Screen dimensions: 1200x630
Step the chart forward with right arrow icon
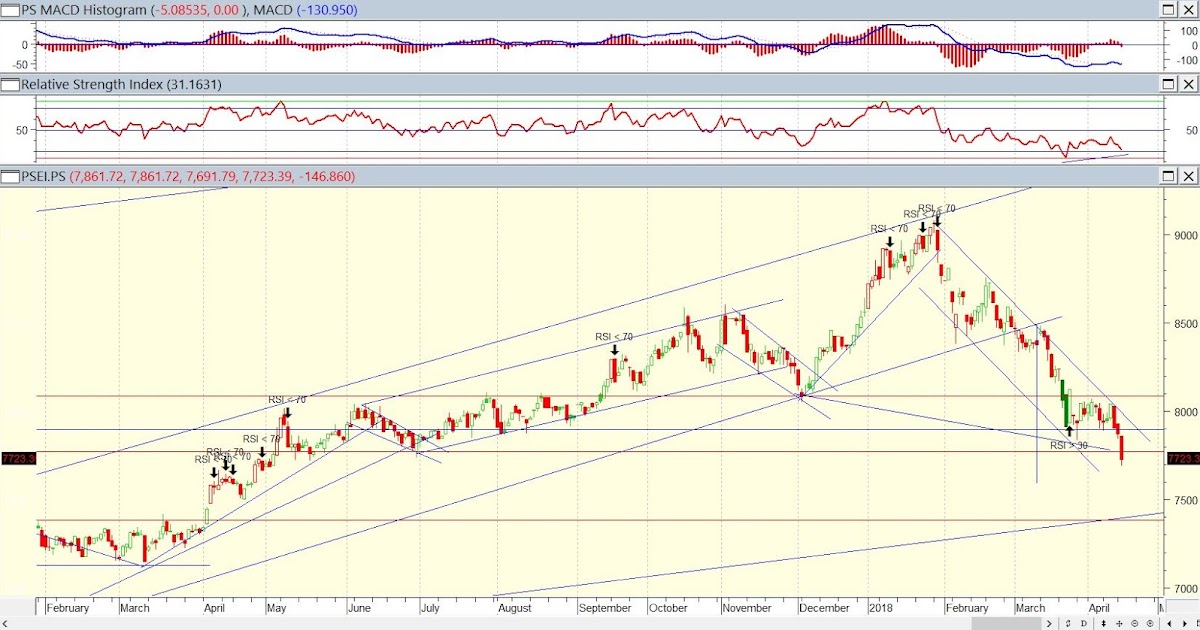(1185, 623)
